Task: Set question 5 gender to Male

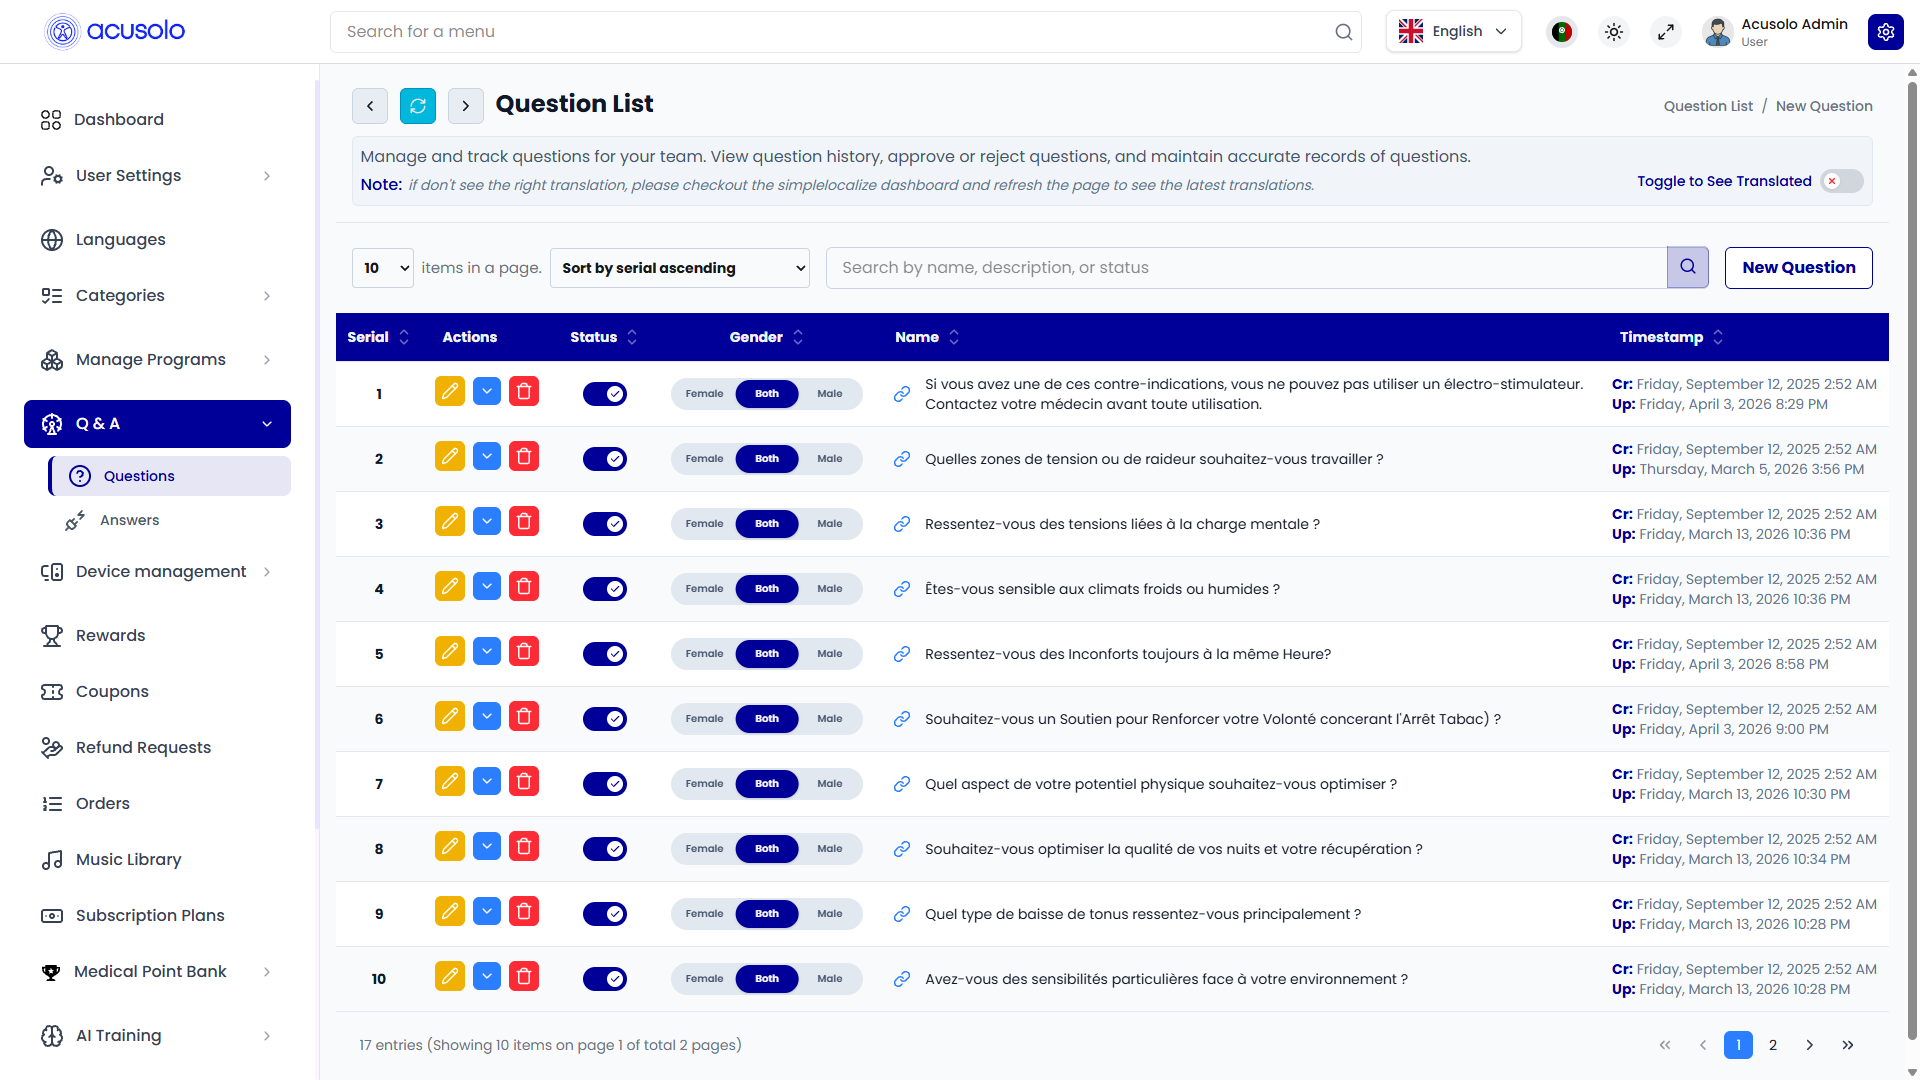Action: tap(830, 654)
